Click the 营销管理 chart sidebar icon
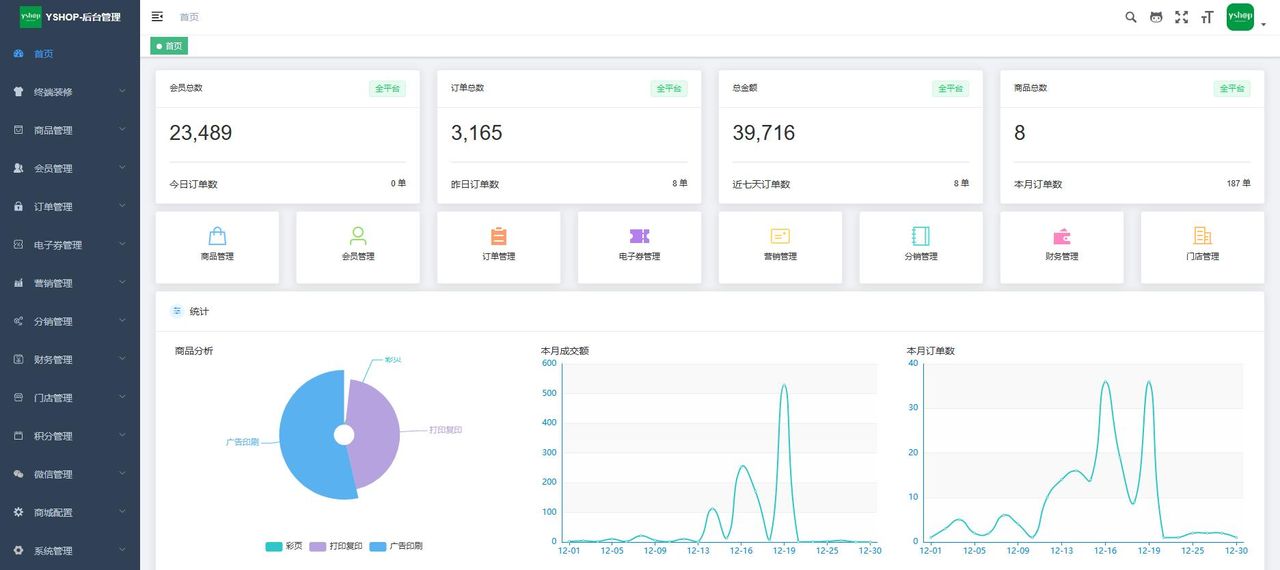Viewport: 1280px width, 570px height. click(x=18, y=283)
